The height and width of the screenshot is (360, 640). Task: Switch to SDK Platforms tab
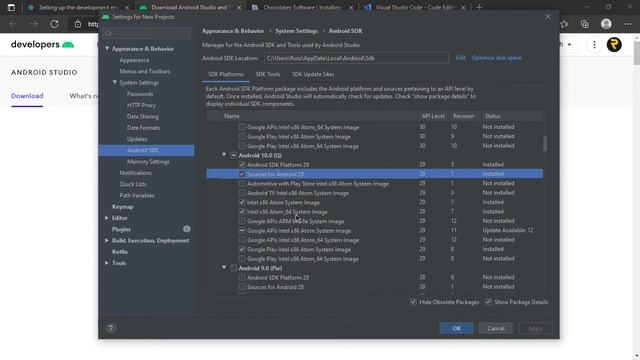coord(226,74)
